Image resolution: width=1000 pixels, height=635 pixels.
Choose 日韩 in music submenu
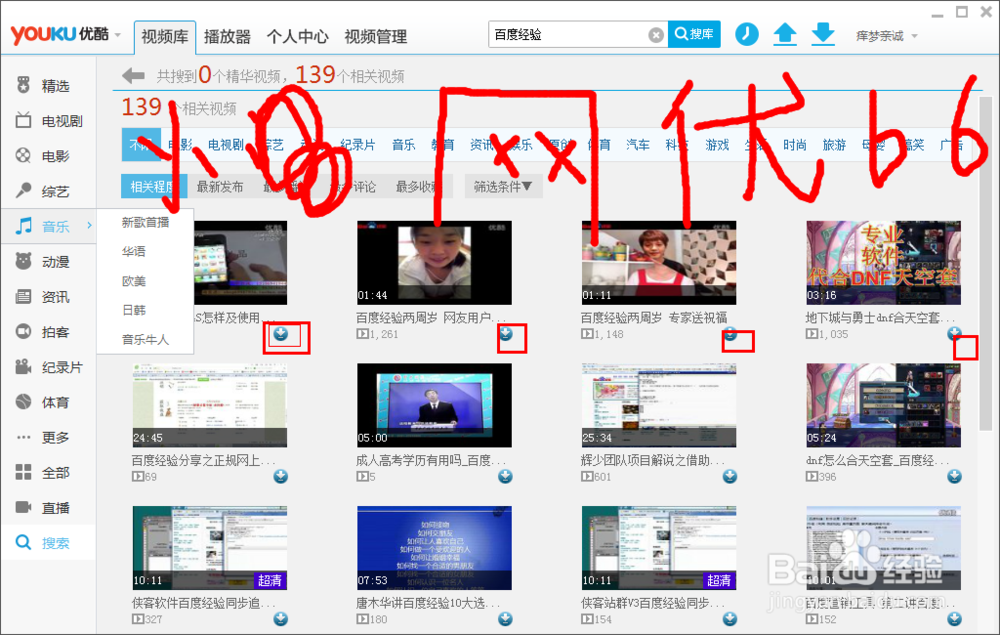coord(134,310)
